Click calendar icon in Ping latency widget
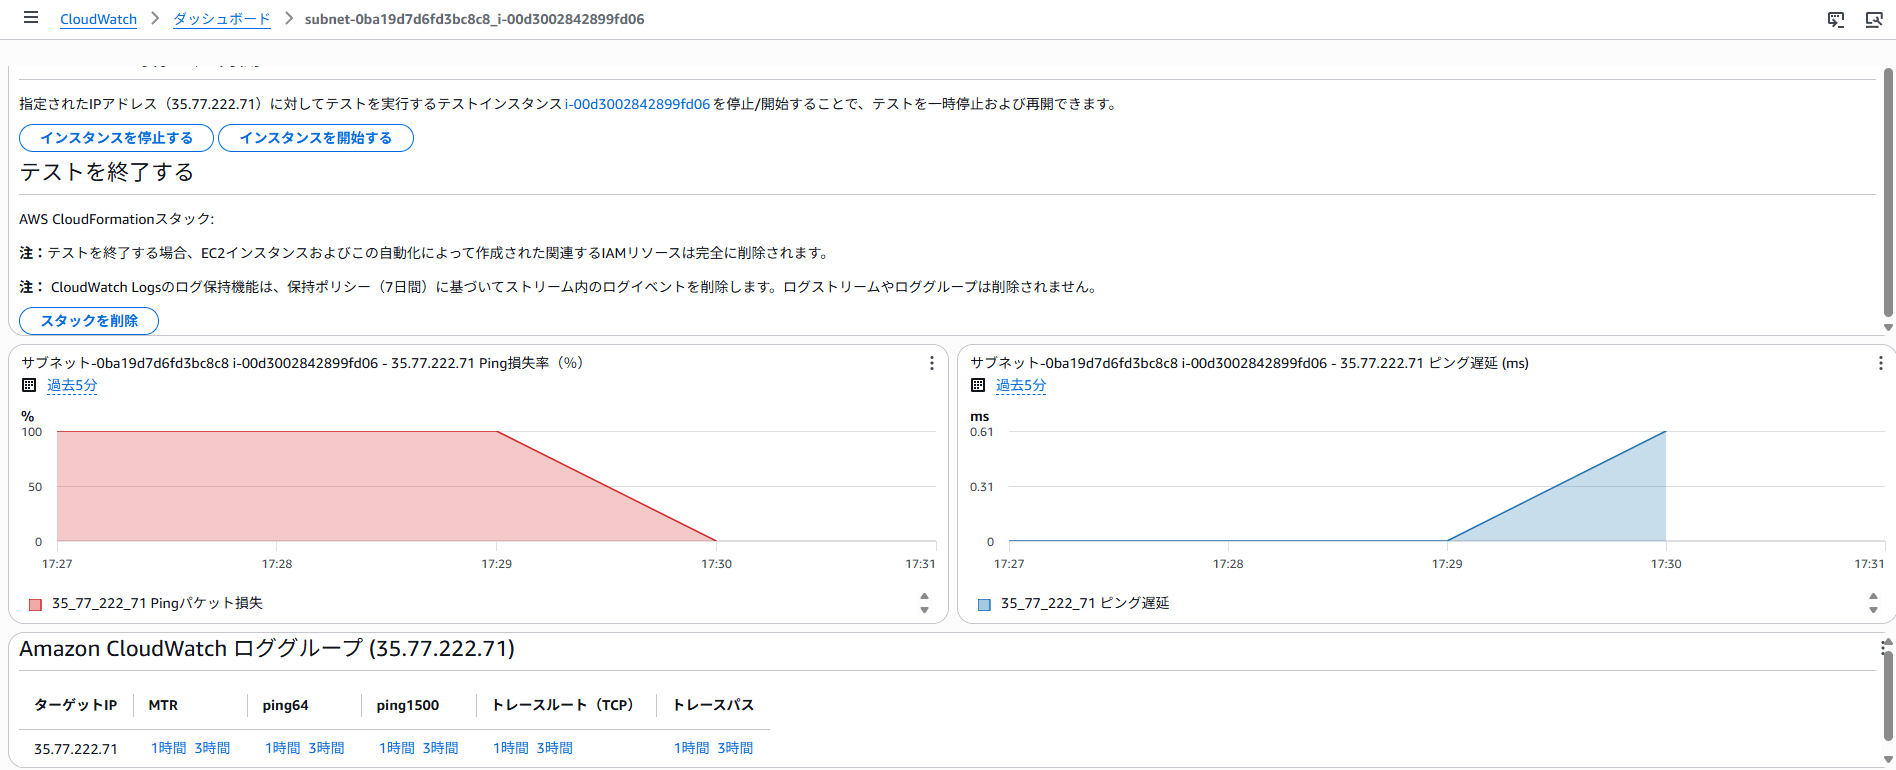This screenshot has height=770, width=1896. [978, 385]
